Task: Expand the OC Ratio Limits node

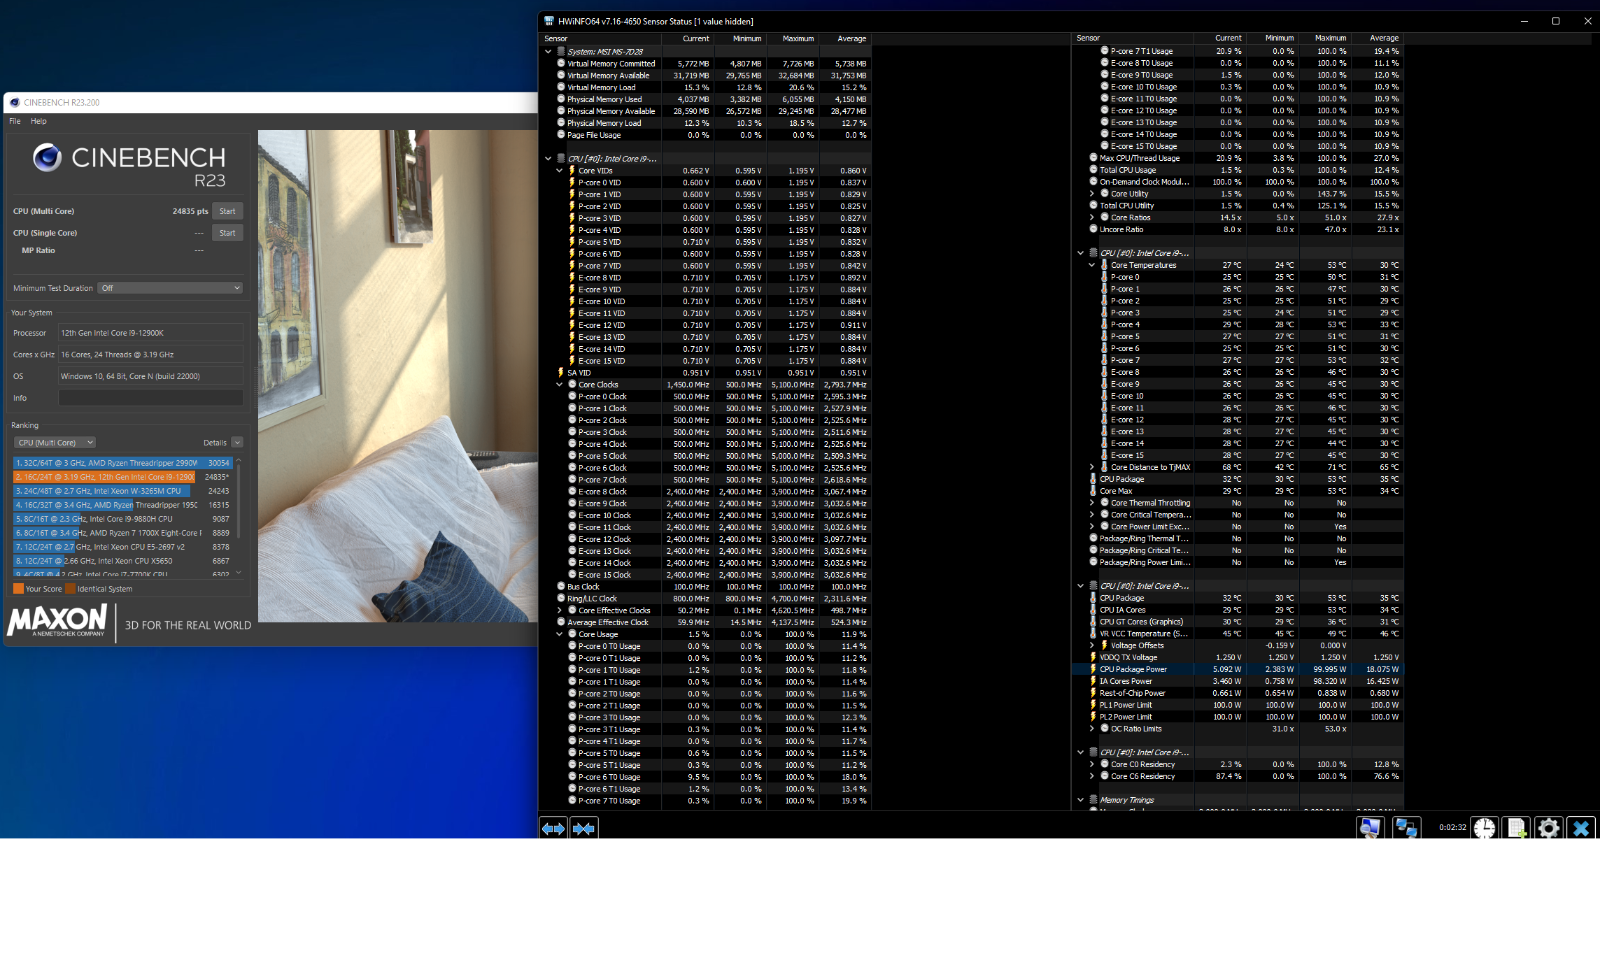Action: point(1092,729)
